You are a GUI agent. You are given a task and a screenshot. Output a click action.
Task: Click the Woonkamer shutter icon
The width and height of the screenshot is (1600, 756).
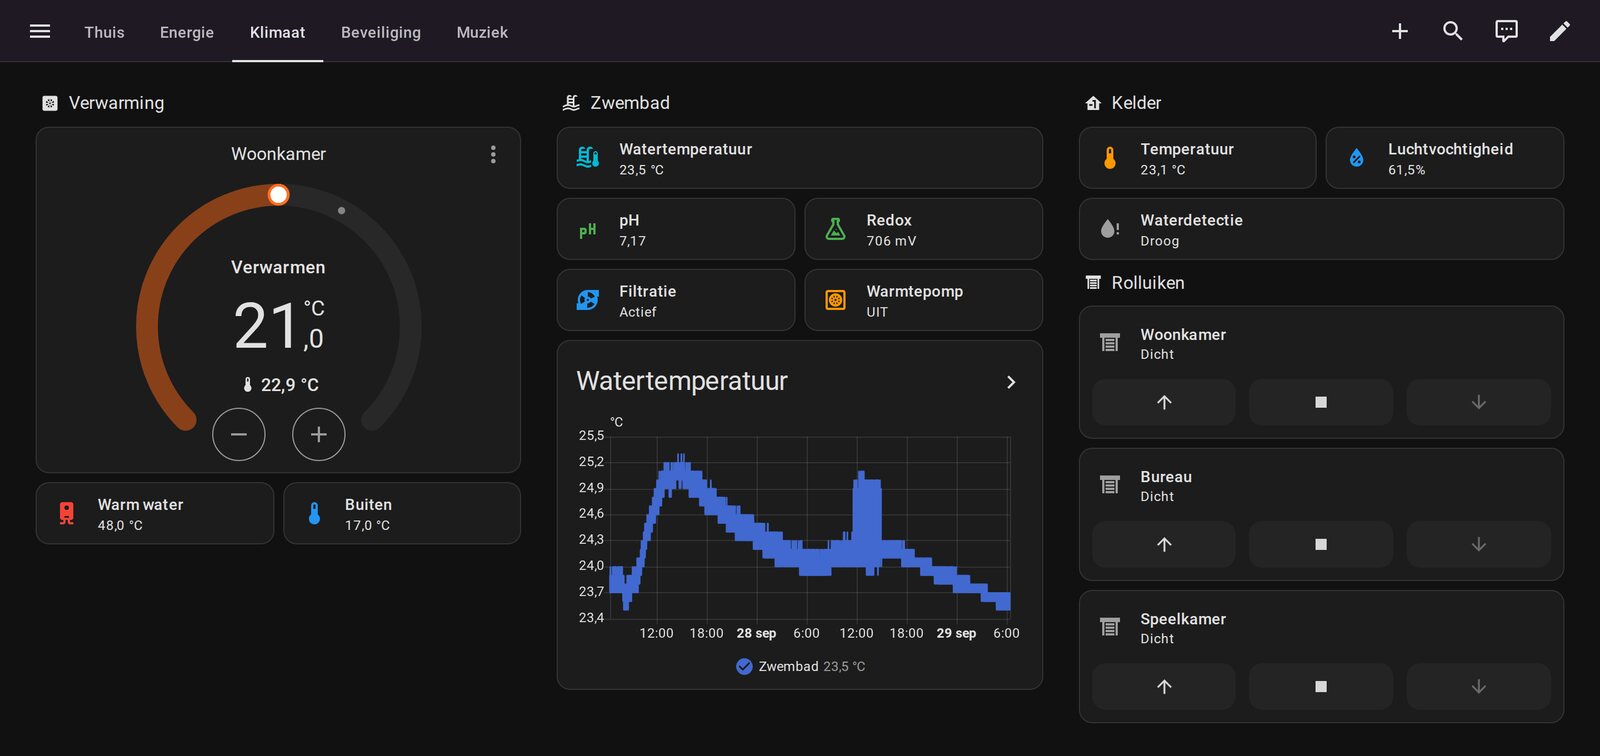pos(1110,343)
